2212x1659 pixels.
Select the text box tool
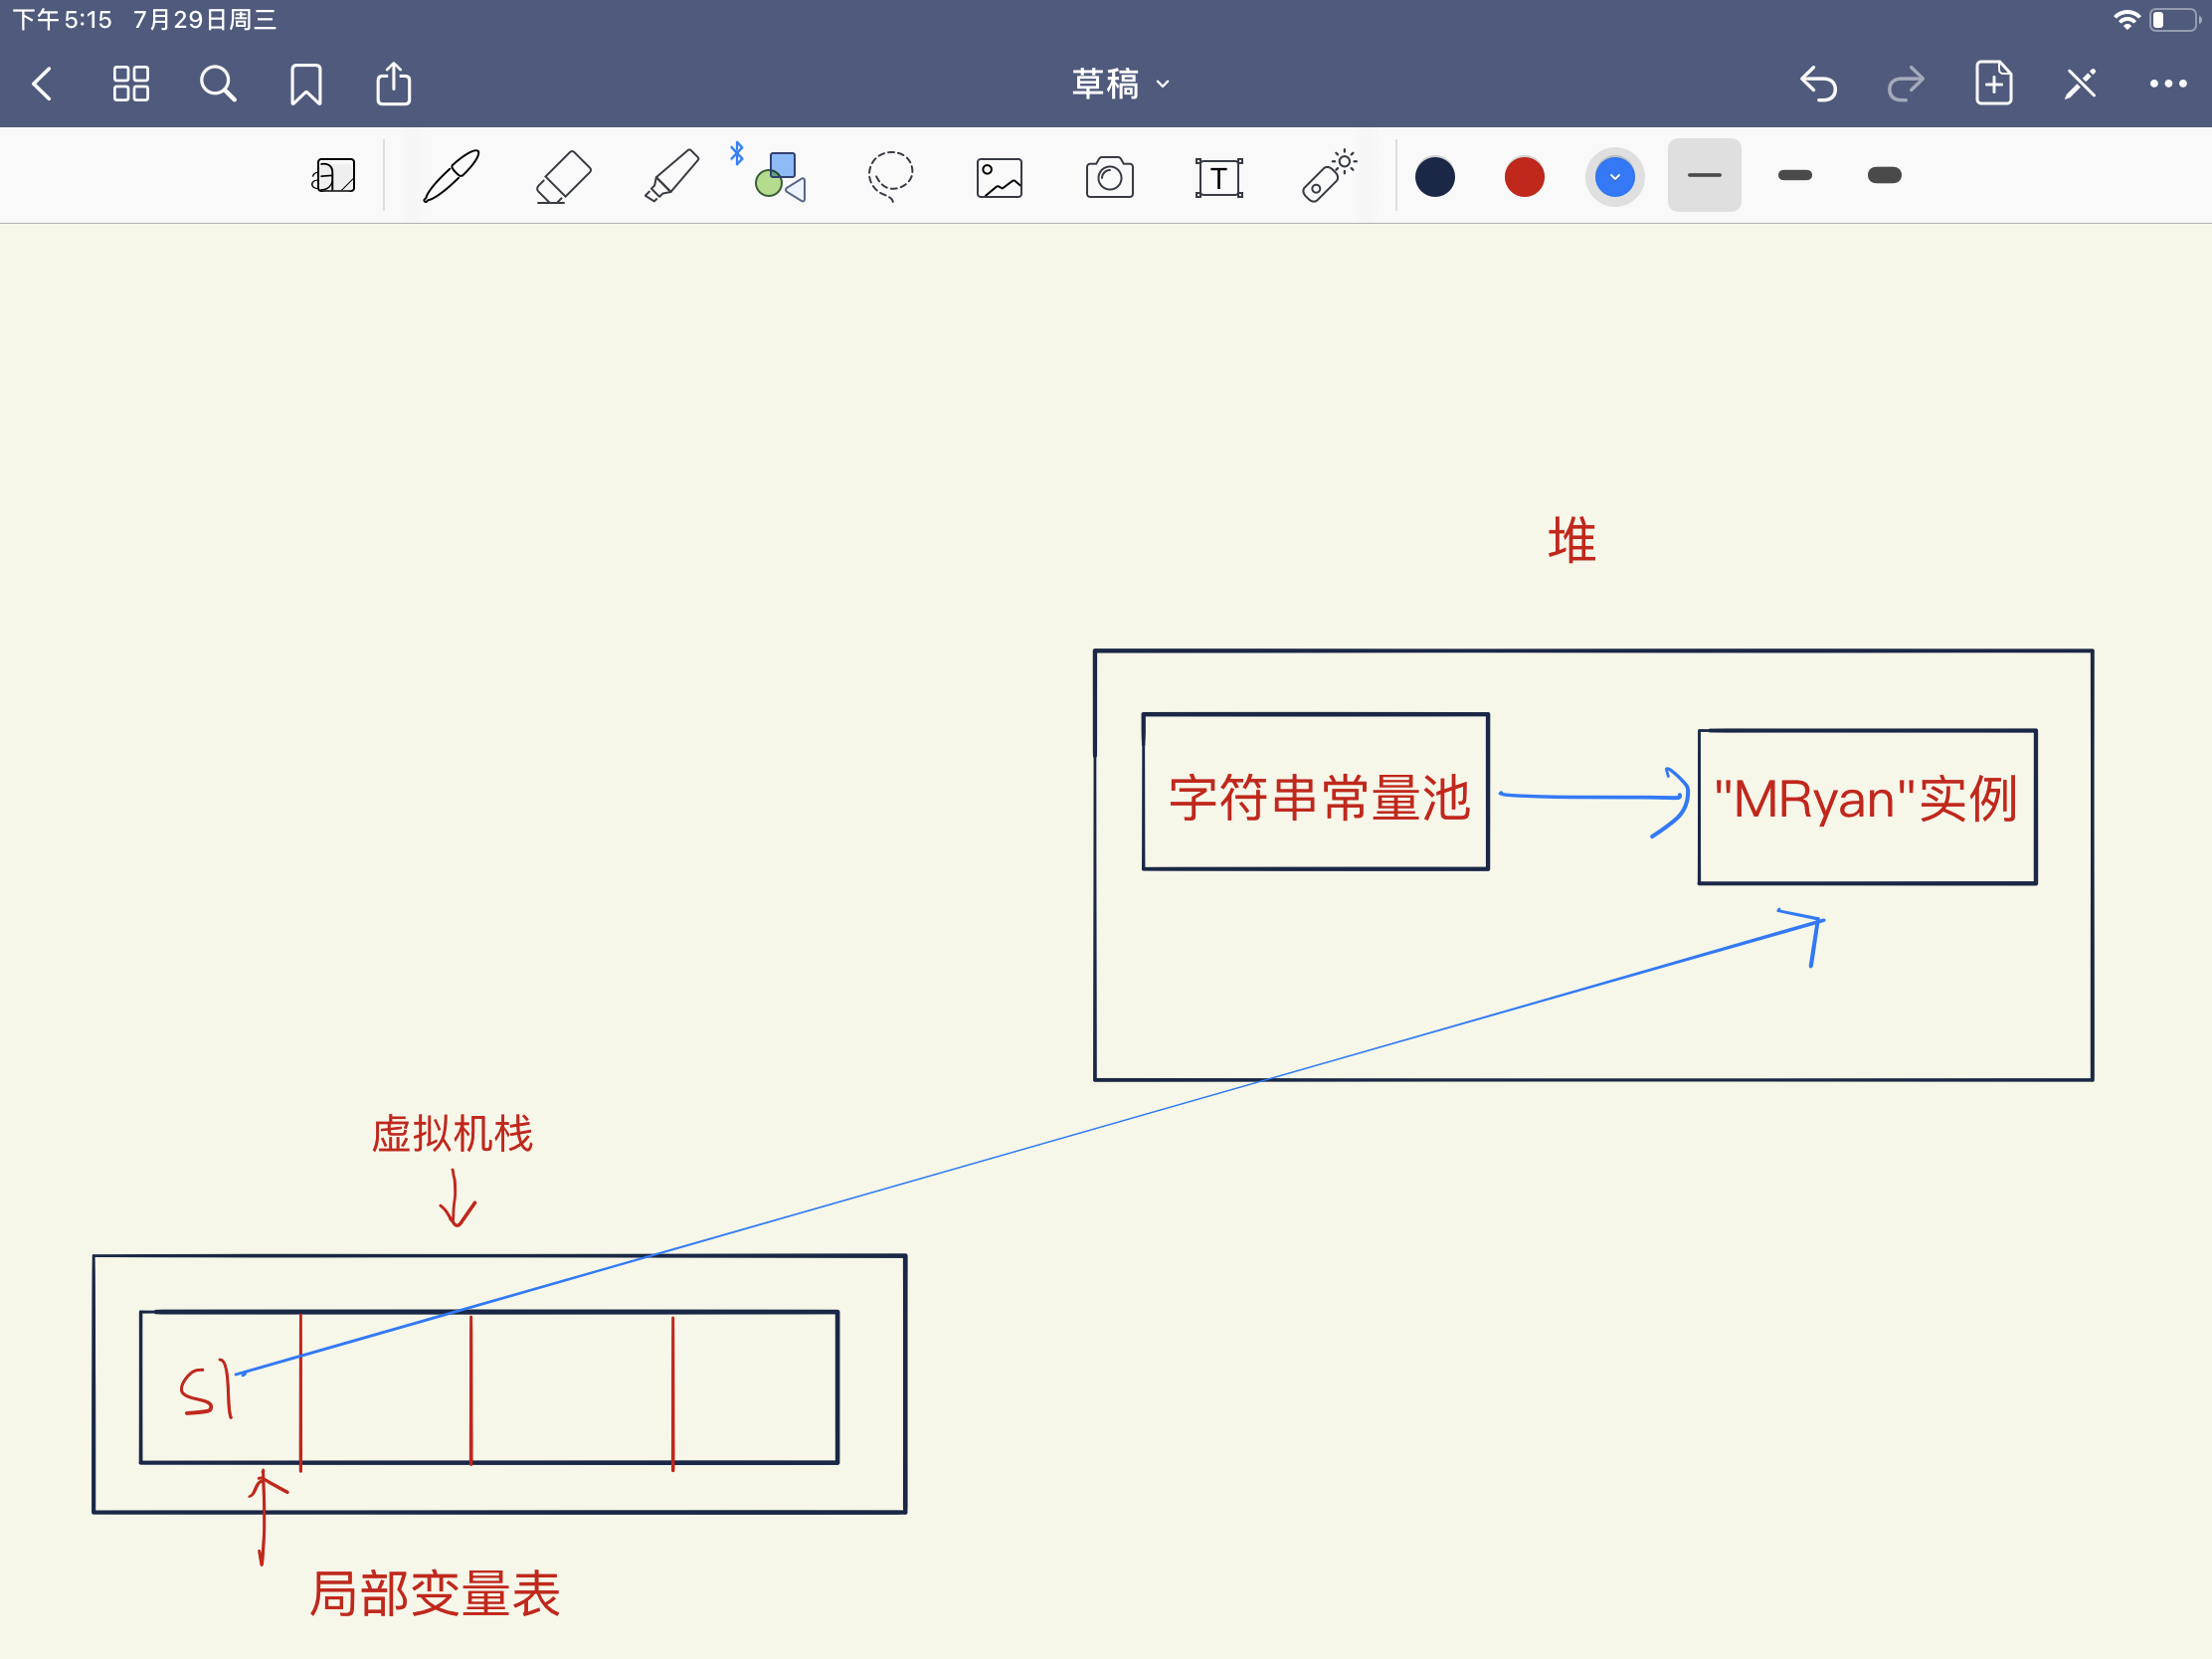point(1219,175)
